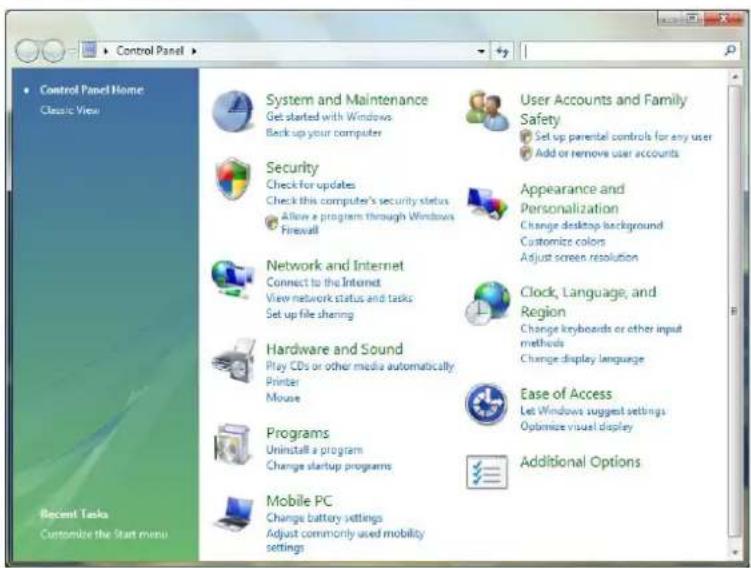Expand the arrow after Control Panel breadcrumb
This screenshot has width=751, height=568.
[194, 51]
